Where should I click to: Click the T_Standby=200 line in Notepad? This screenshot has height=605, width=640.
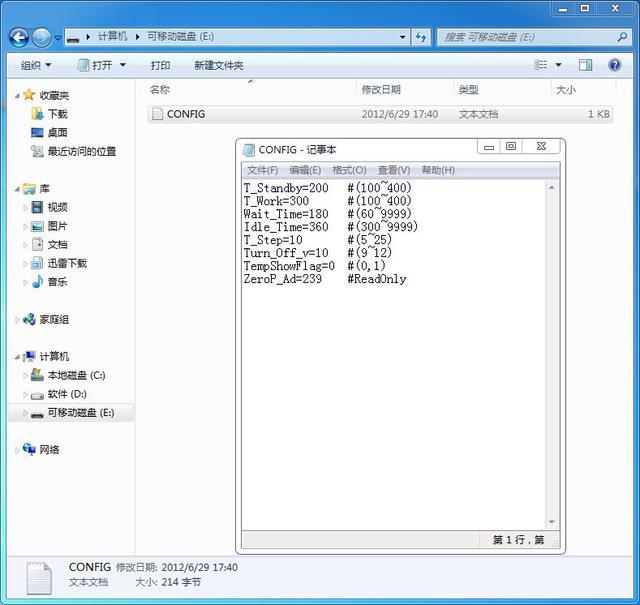(328, 188)
